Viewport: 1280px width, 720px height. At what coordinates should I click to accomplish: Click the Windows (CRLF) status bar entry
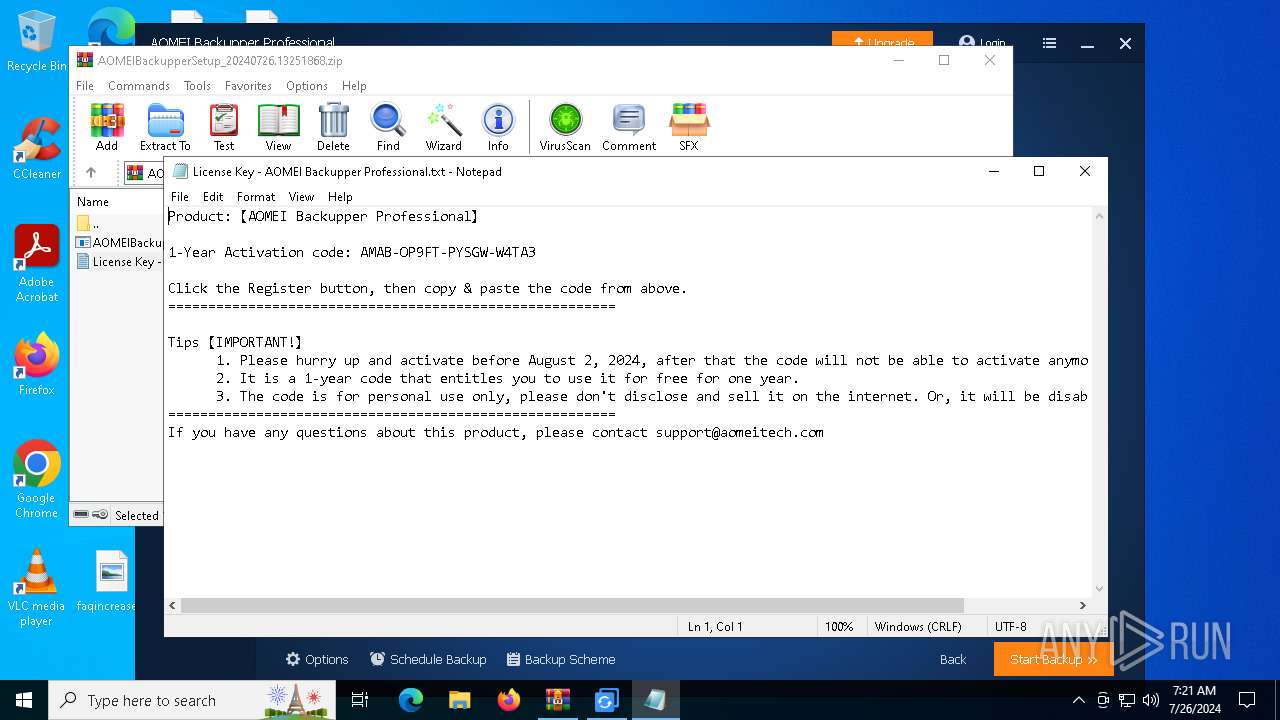click(x=918, y=626)
